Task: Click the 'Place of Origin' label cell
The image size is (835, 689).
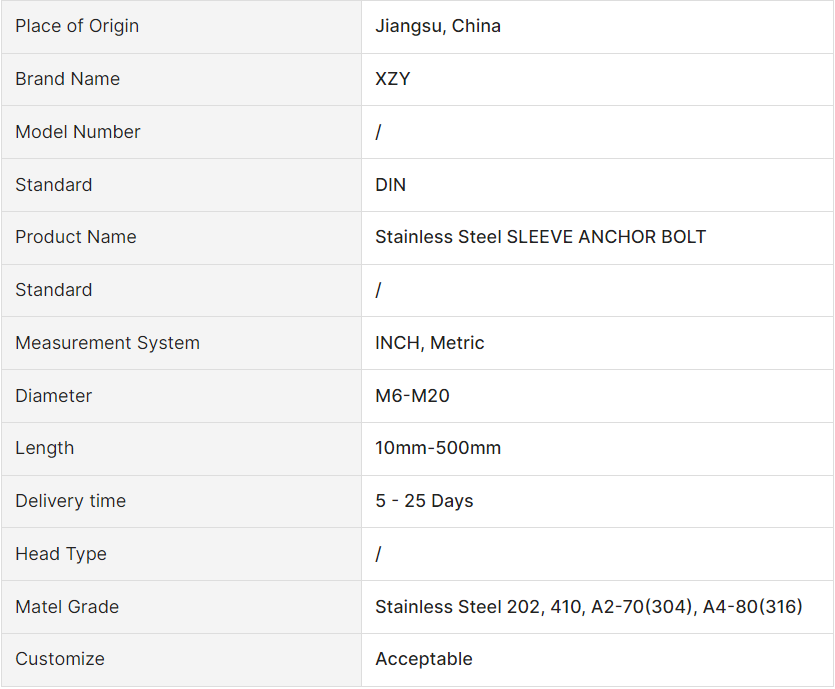Action: [77, 26]
